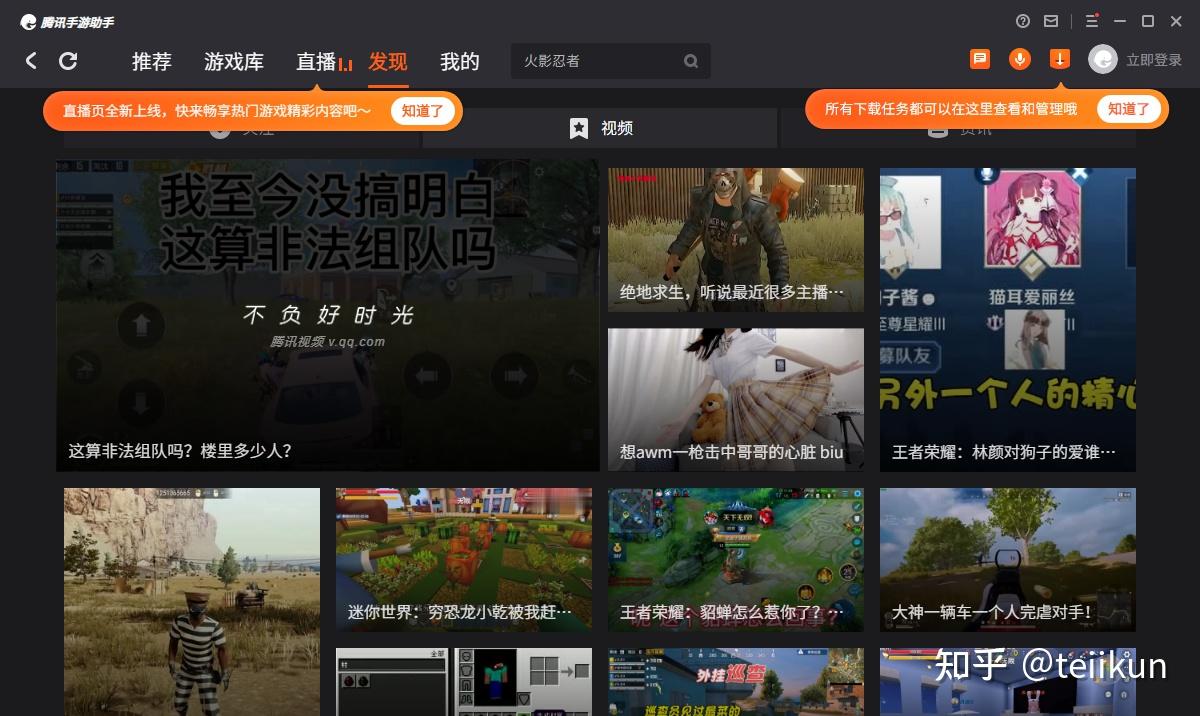Open the hamburger menu icon in title bar
The width and height of the screenshot is (1200, 716).
(x=1092, y=21)
